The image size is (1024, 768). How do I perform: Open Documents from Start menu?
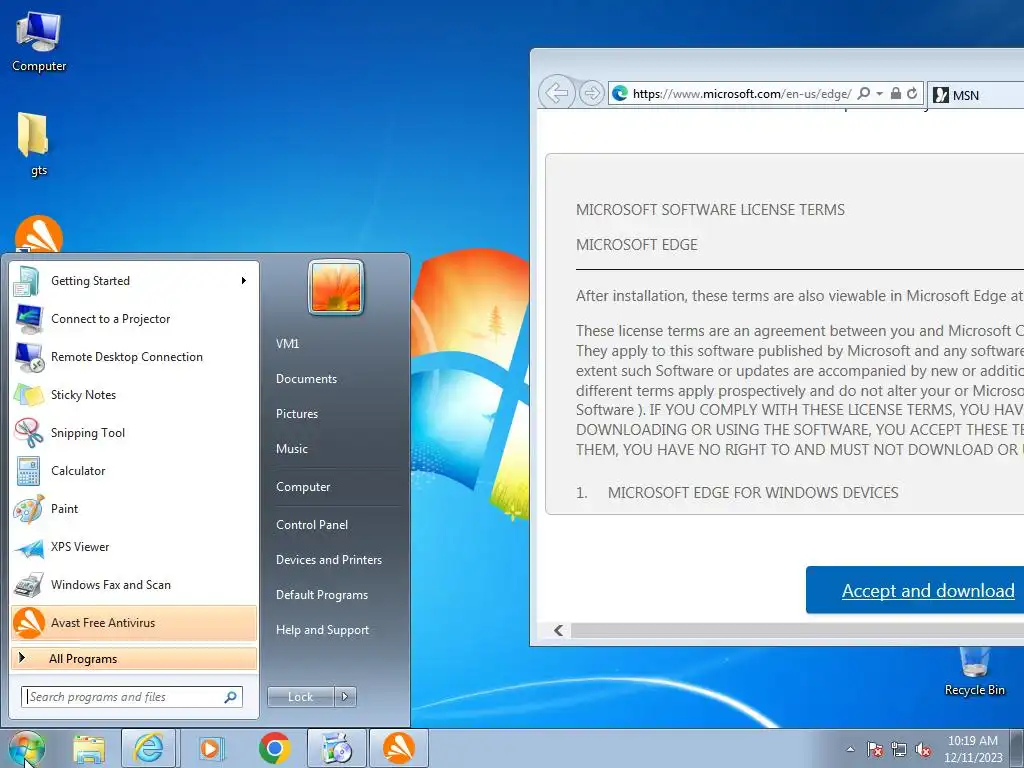pos(306,379)
